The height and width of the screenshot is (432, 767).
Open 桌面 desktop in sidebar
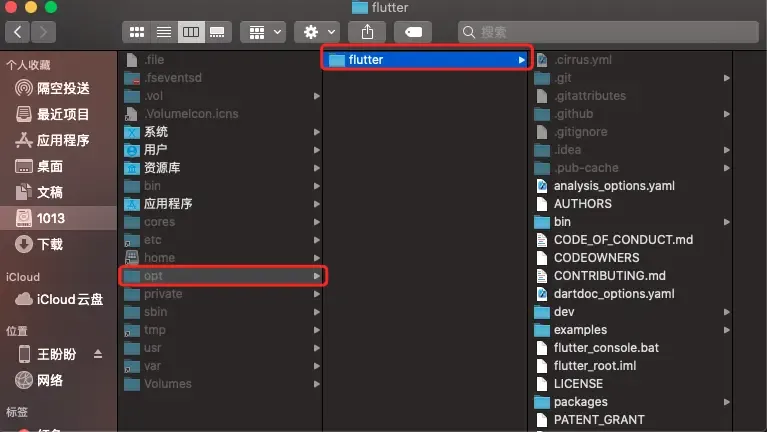coord(59,166)
